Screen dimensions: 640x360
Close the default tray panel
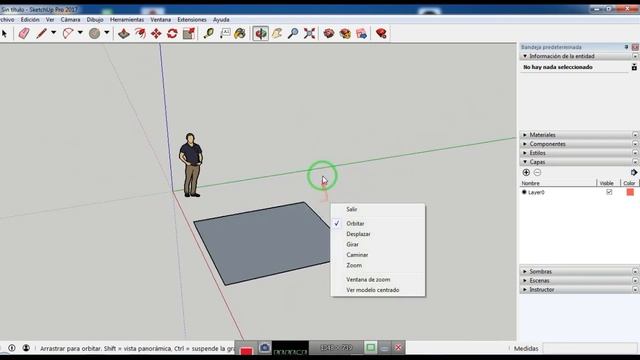[x=635, y=47]
